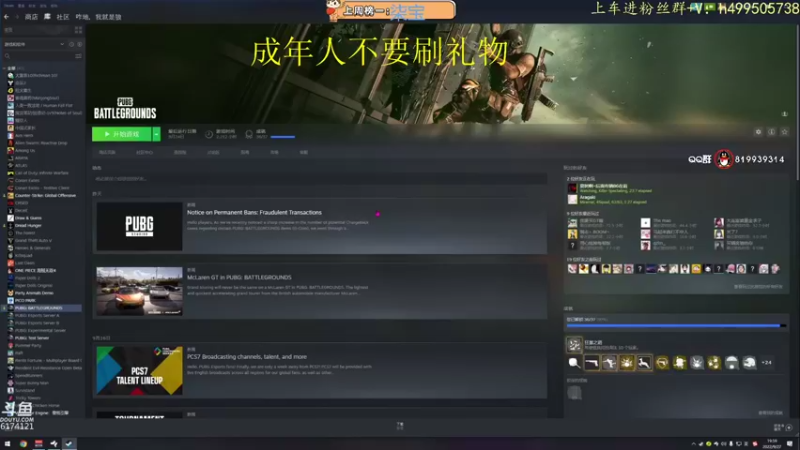Open McLaren GT in PUBG news

239,277
